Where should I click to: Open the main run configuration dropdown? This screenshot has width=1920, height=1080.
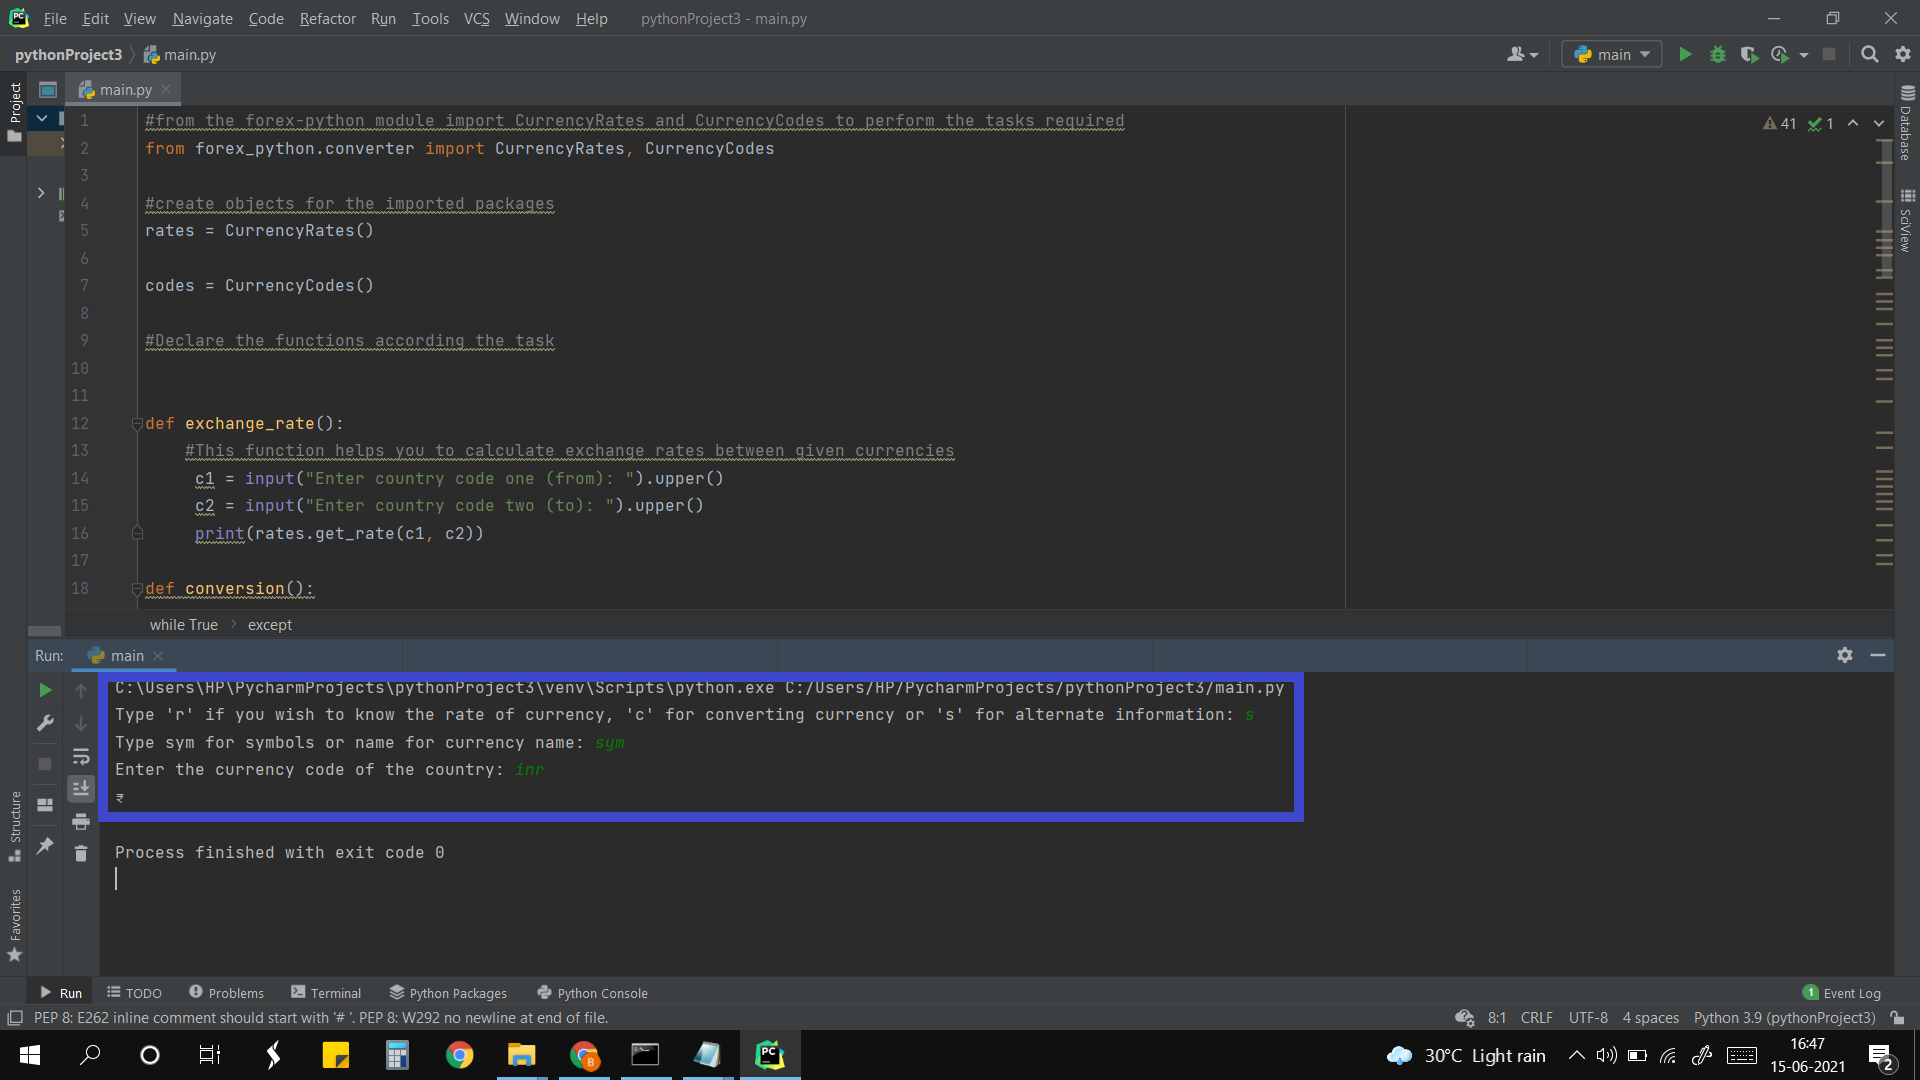(x=1612, y=54)
